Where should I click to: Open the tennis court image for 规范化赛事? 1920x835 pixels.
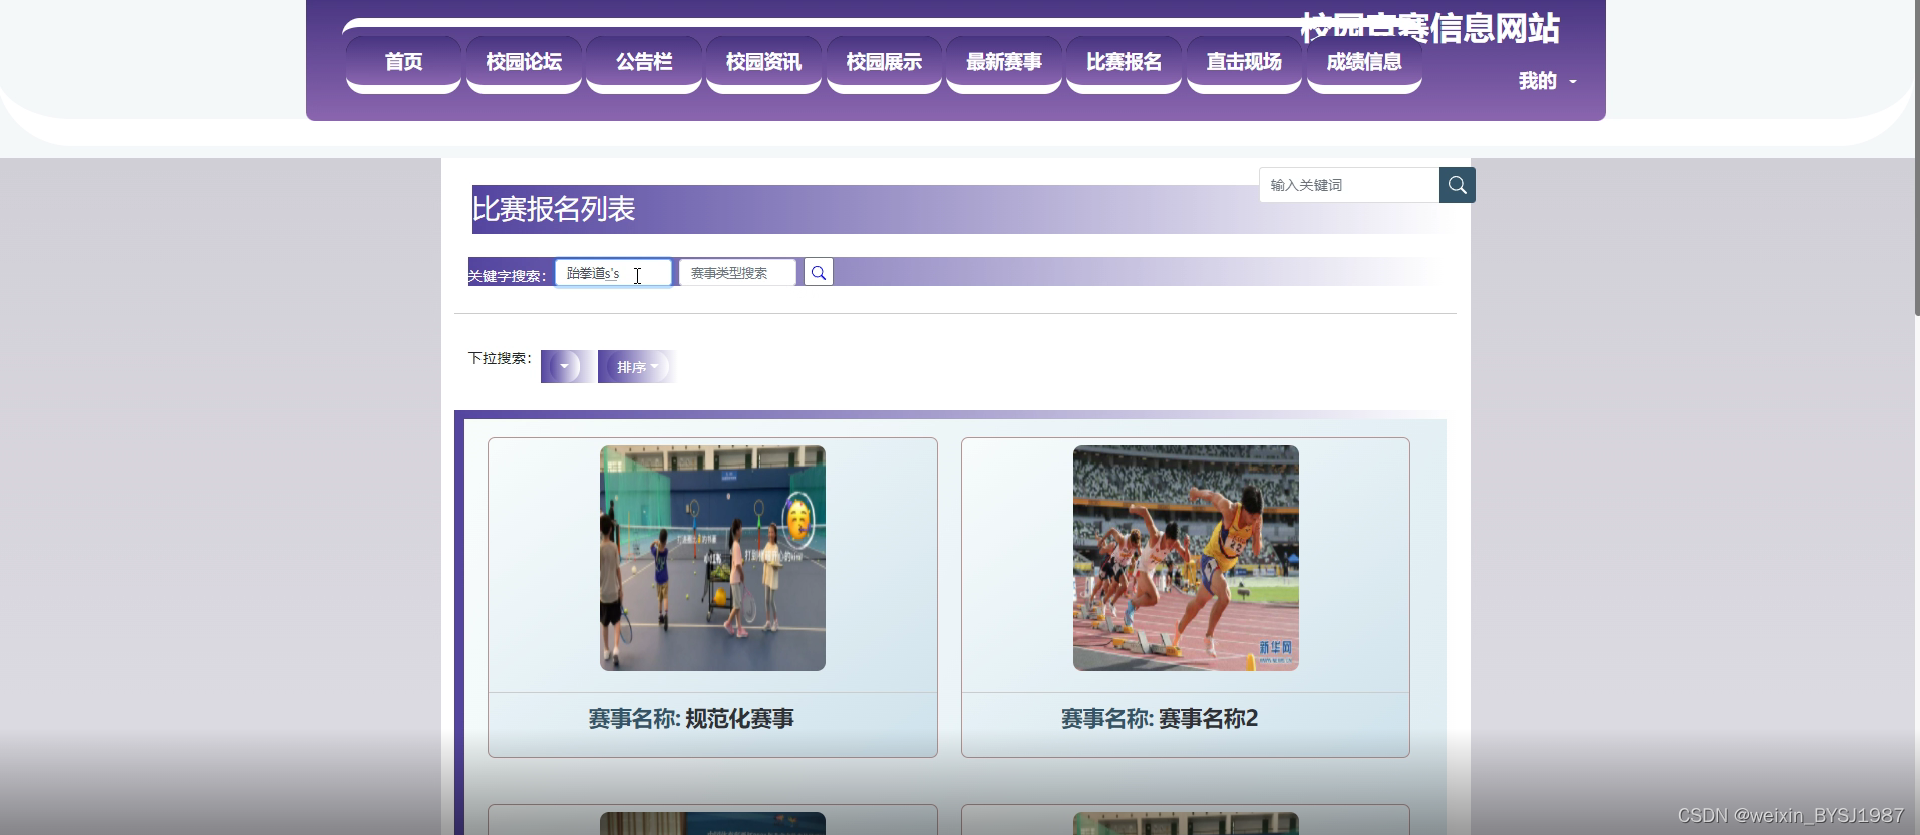[713, 558]
